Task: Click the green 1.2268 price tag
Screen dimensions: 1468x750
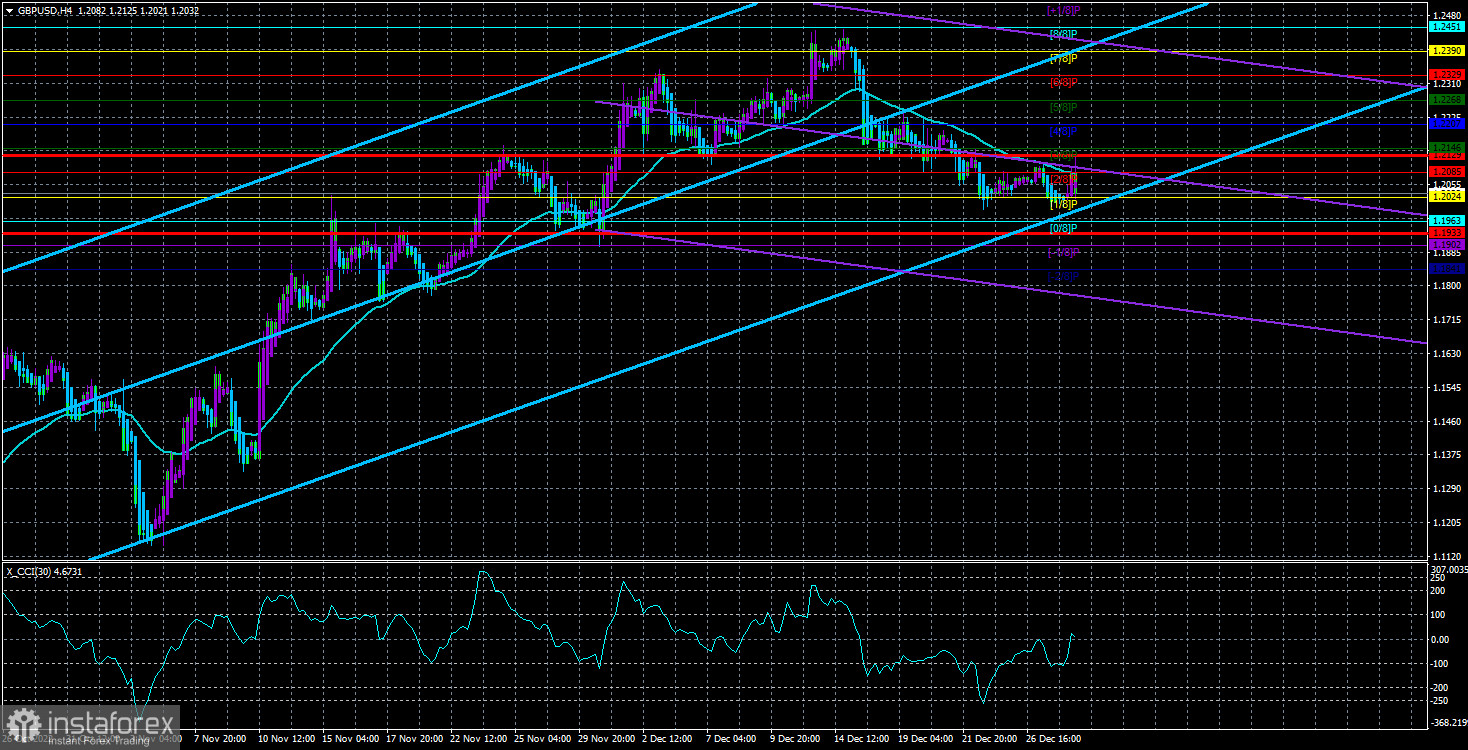Action: [x=1447, y=99]
